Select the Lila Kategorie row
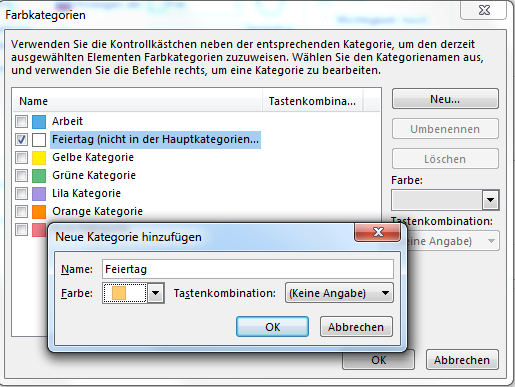 point(197,193)
